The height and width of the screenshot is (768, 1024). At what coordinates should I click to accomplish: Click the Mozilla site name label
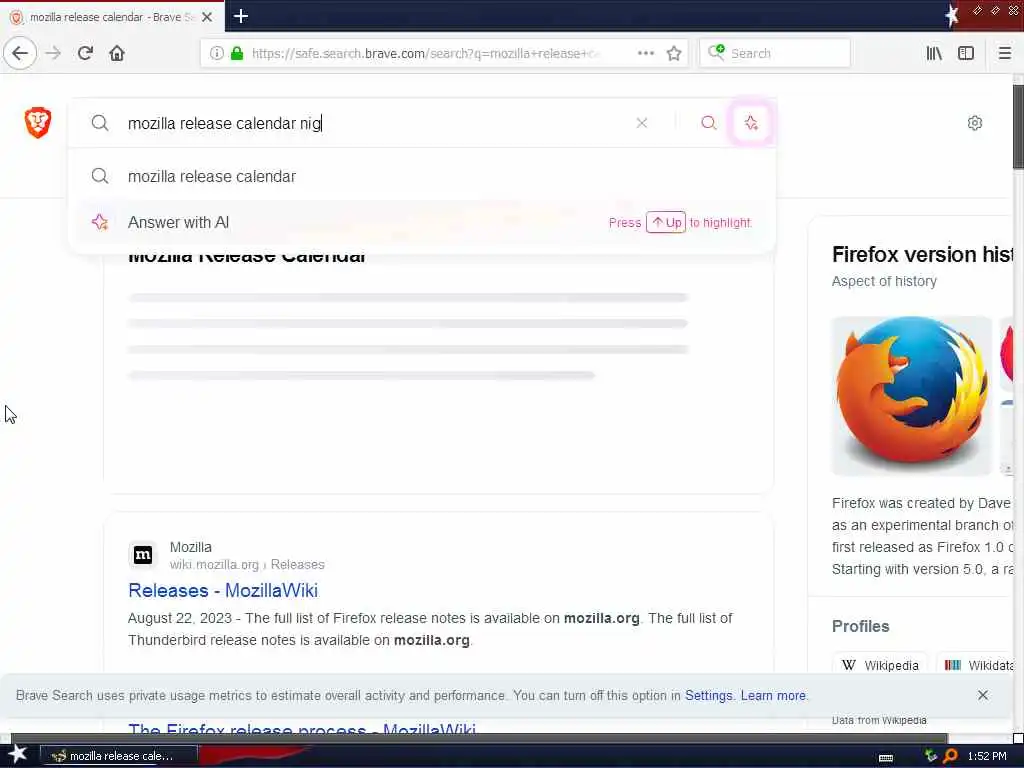click(x=191, y=547)
